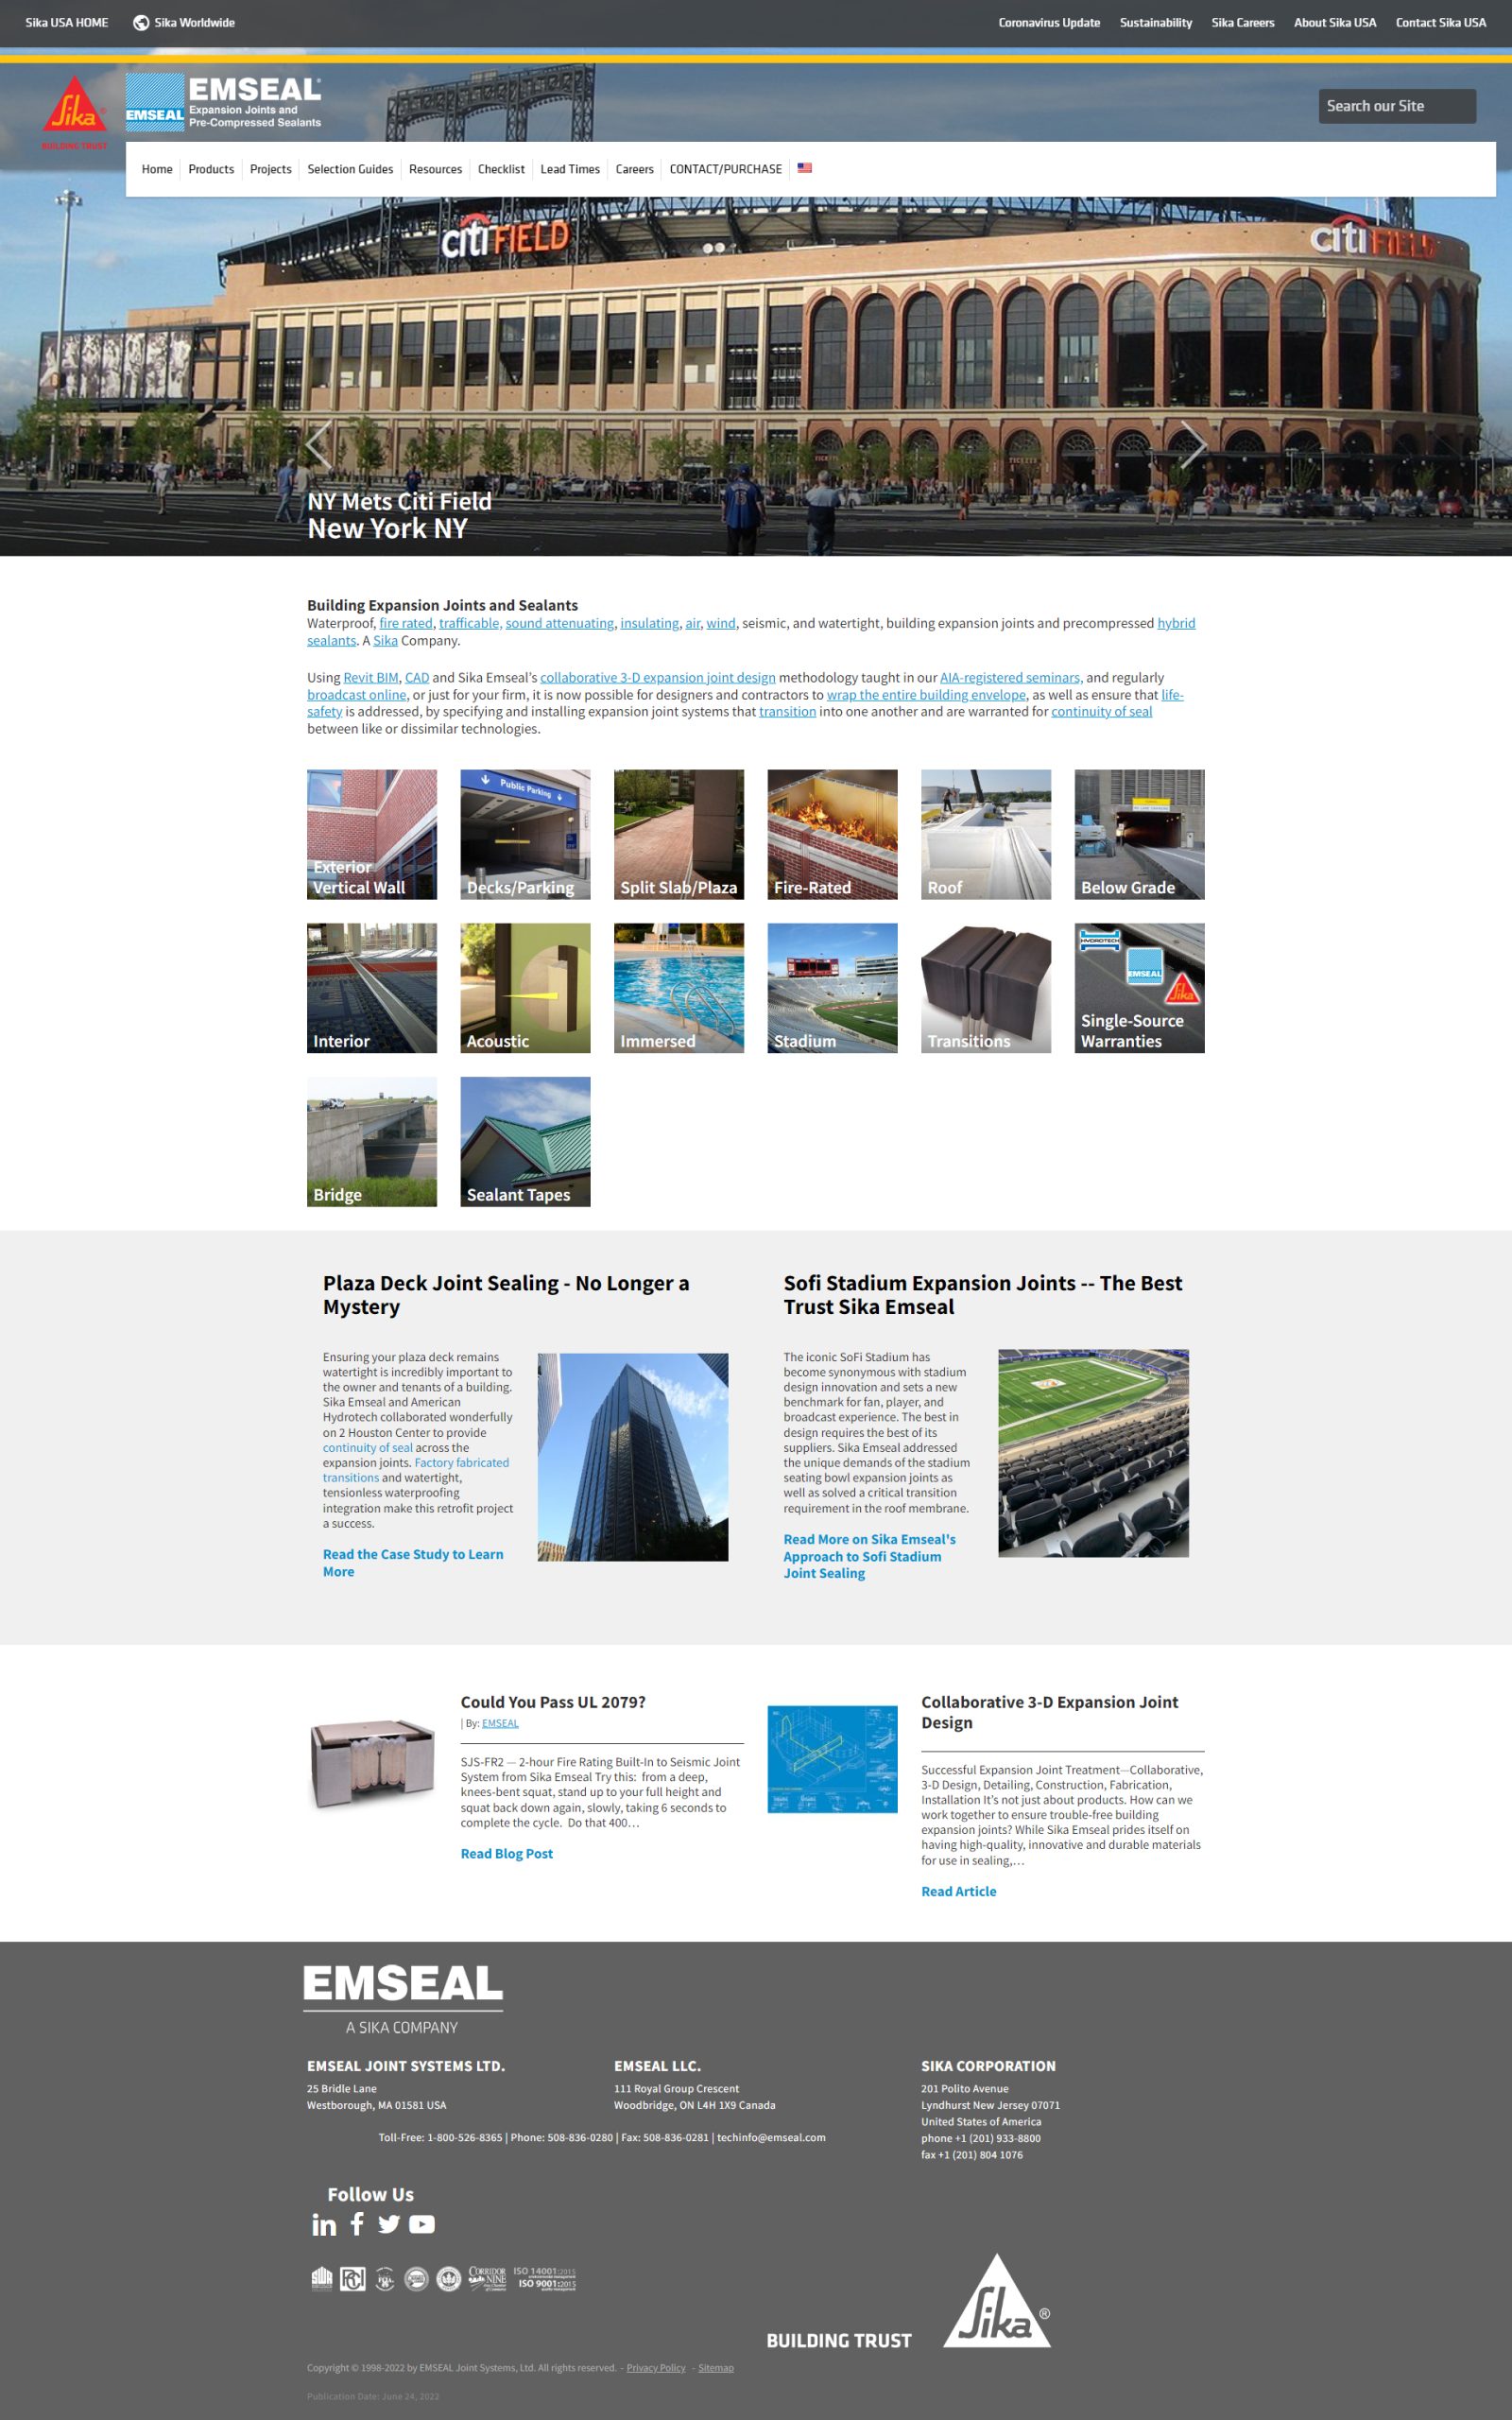Follow the Privacy Policy footer link

pos(656,2367)
